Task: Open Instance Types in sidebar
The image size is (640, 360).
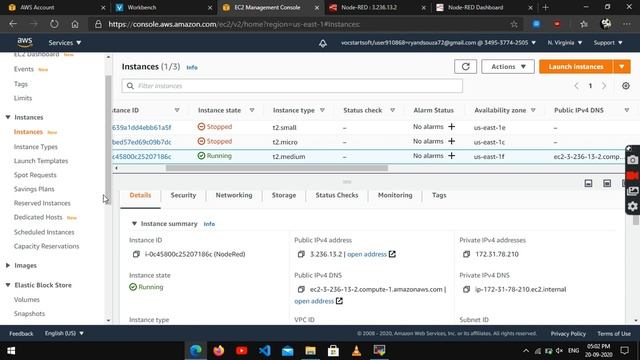Action: [x=36, y=147]
